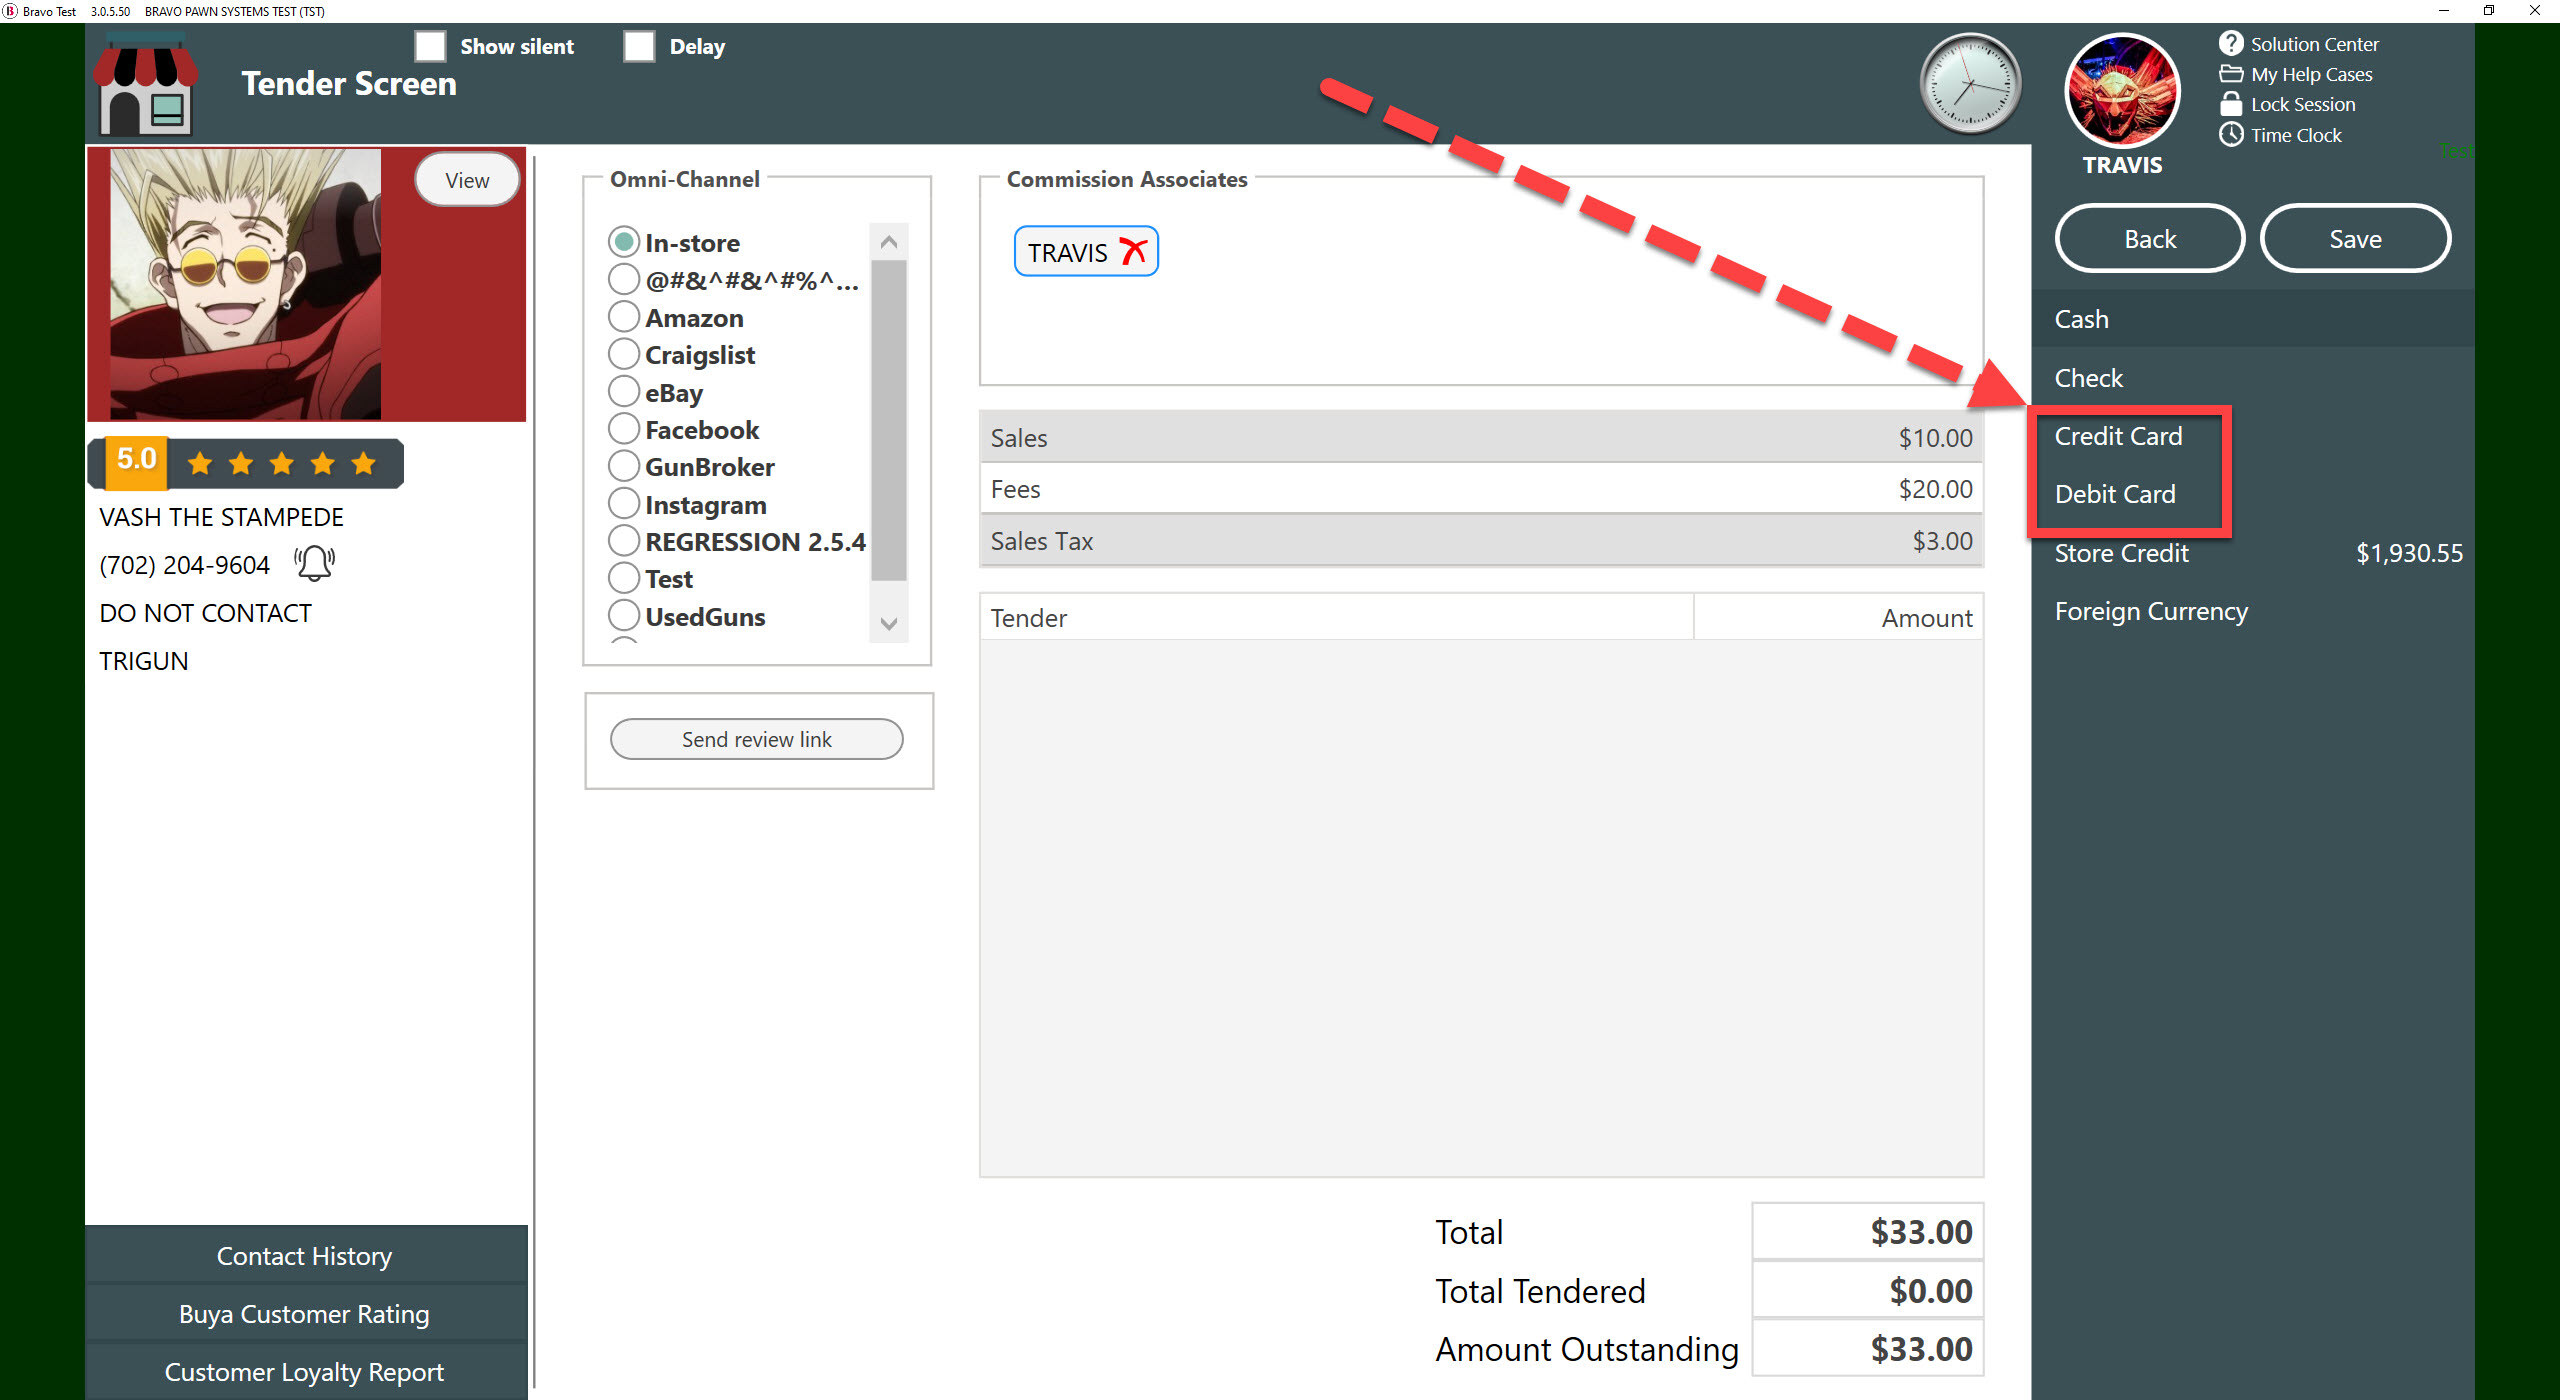Image resolution: width=2560 pixels, height=1400 pixels.
Task: Click the Omni-Channel list scrollbar thumb
Action: (x=888, y=420)
